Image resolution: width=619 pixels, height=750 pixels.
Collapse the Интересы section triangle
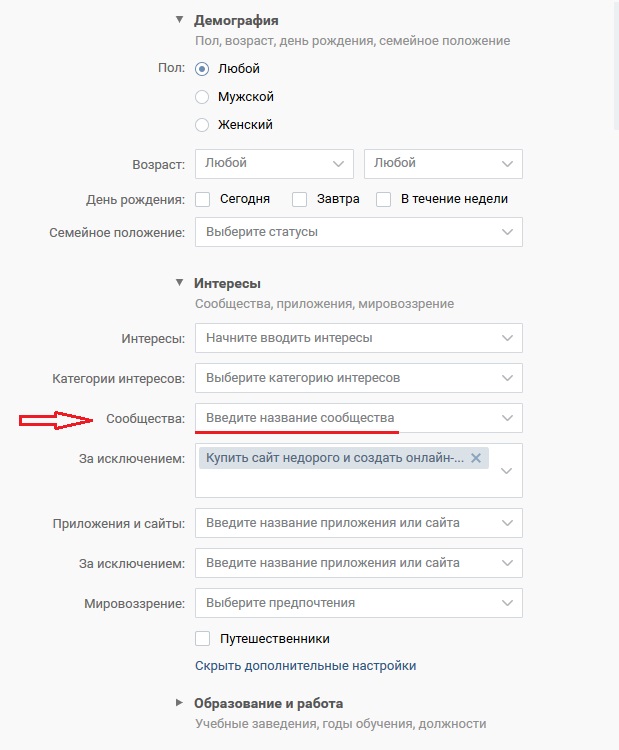tap(179, 282)
